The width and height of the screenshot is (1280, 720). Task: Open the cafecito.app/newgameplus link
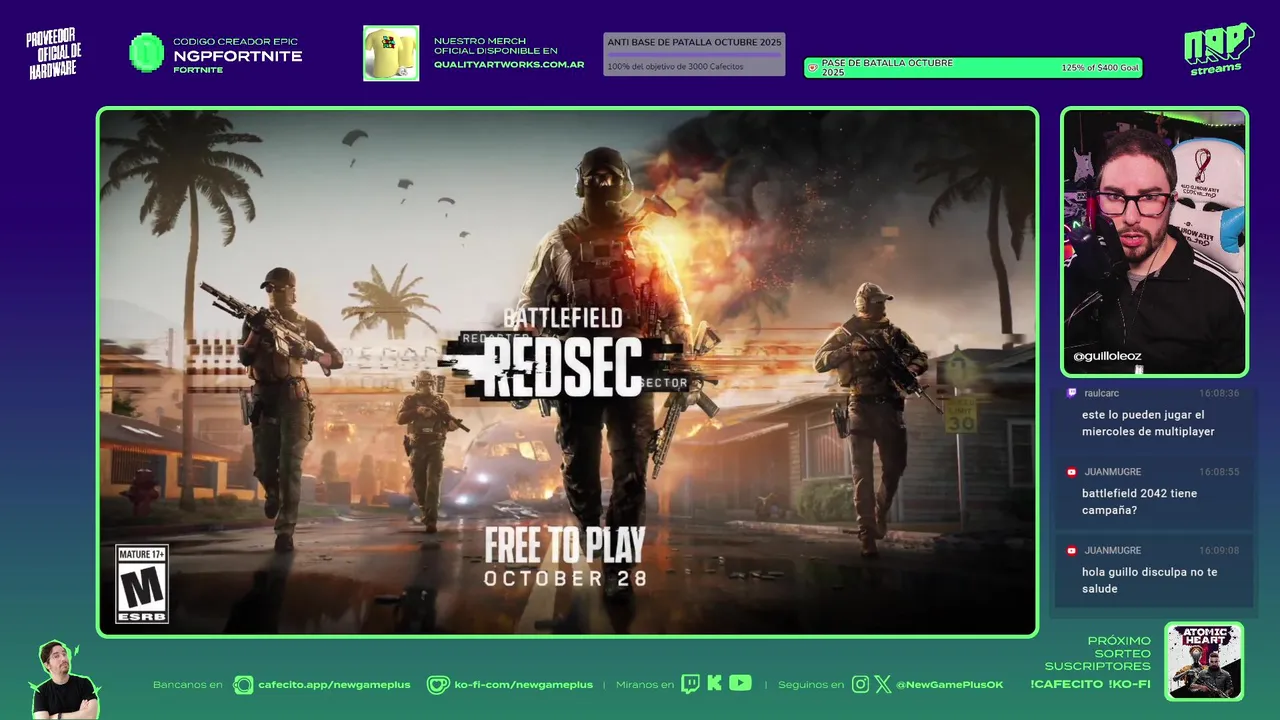[x=334, y=685]
